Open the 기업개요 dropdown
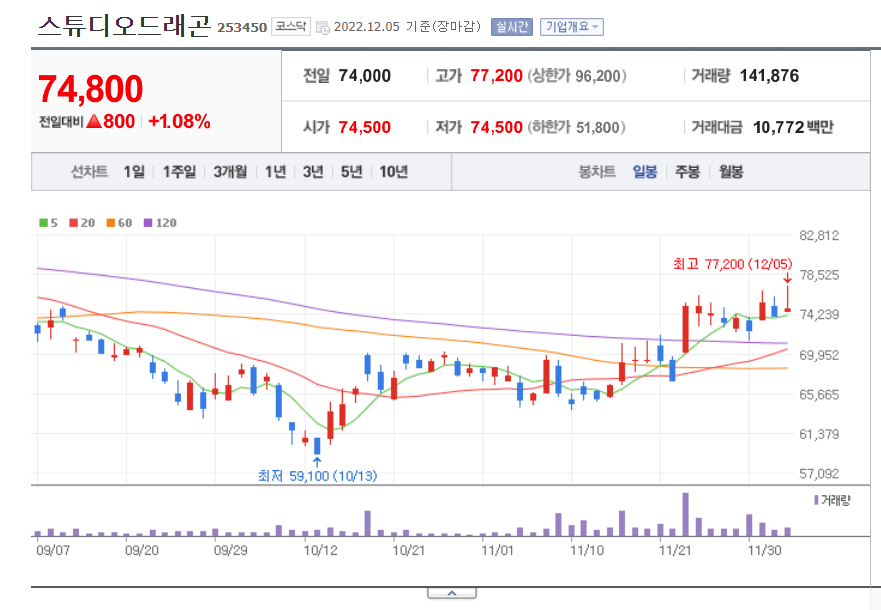The width and height of the screenshot is (881, 610). coord(571,26)
